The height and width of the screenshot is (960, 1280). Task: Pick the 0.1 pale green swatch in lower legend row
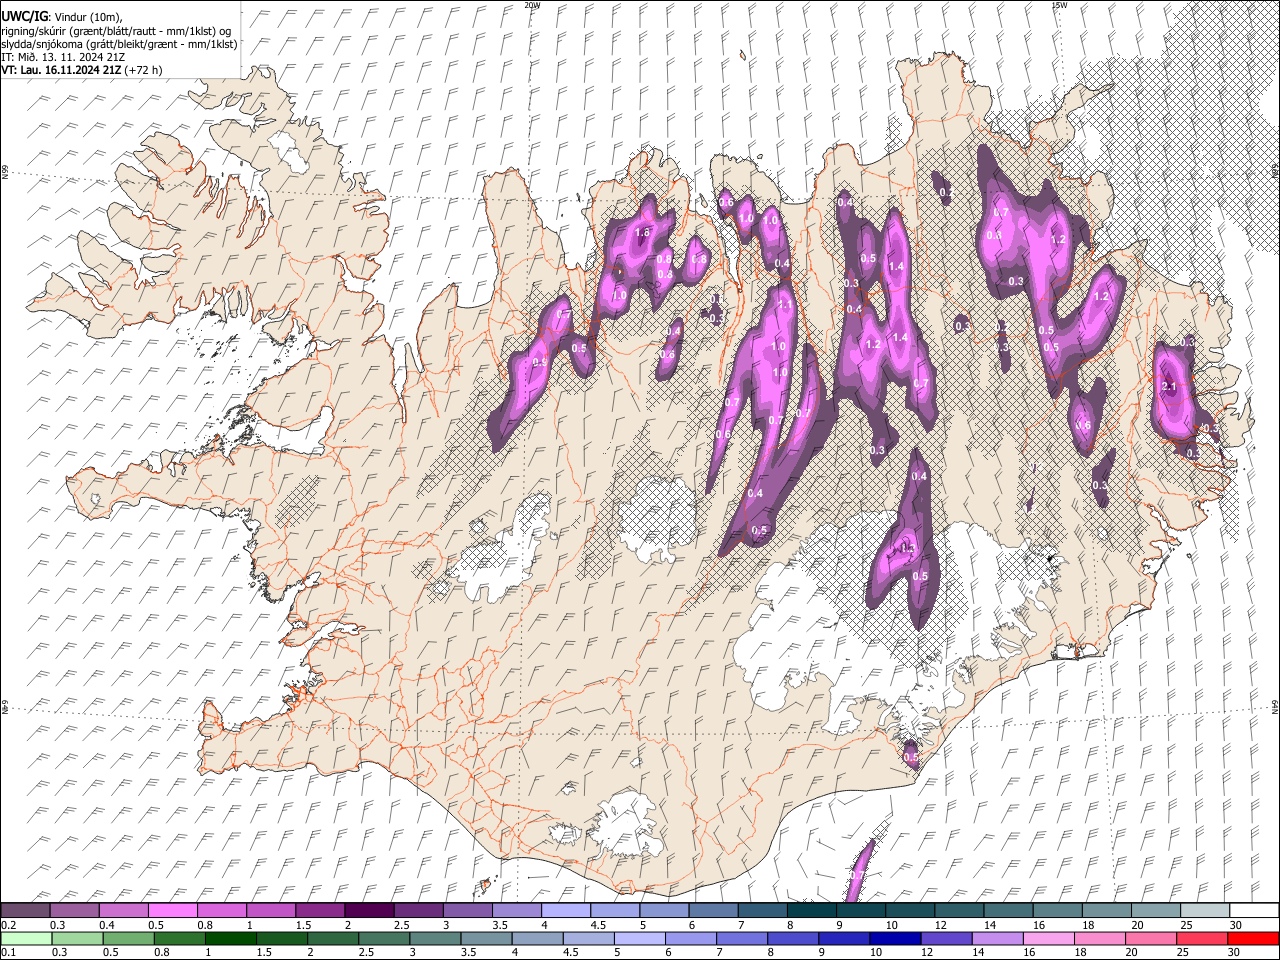(26, 938)
